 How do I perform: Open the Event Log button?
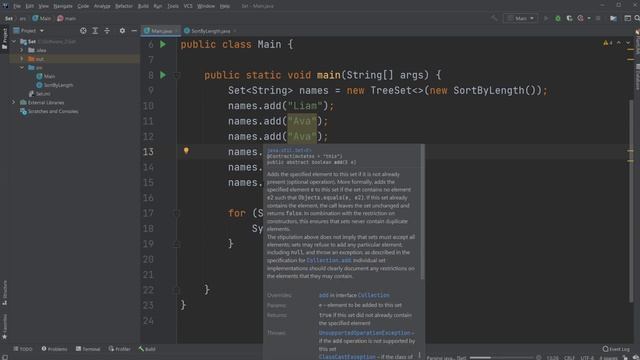616,349
